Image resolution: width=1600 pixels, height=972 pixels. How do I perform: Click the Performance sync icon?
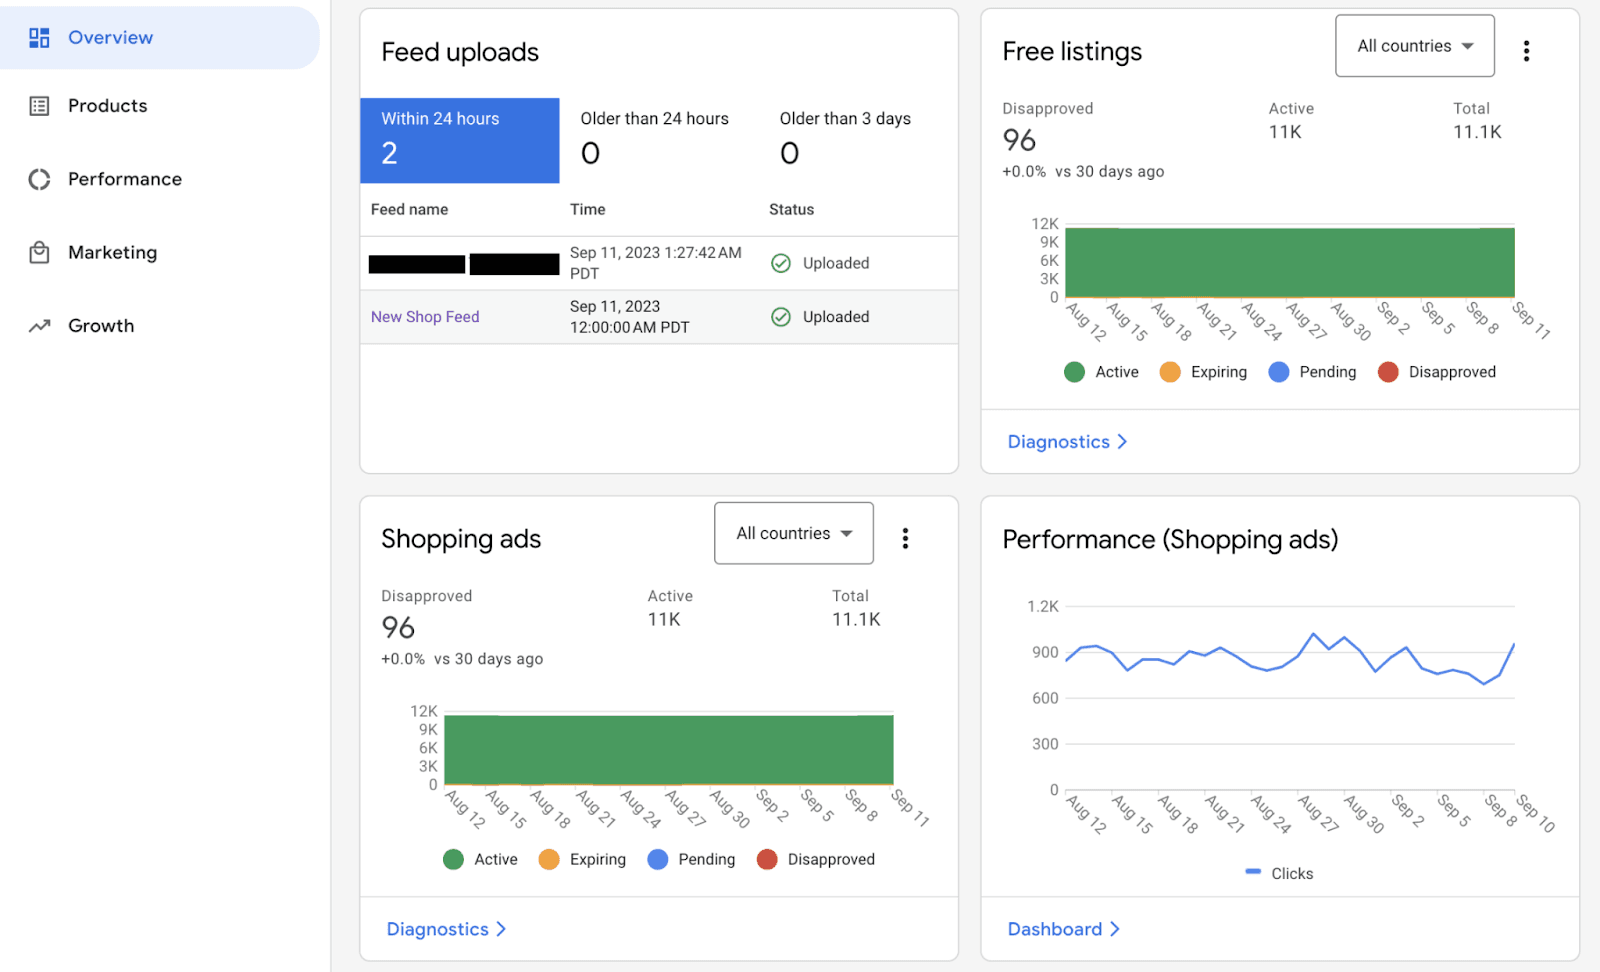pyautogui.click(x=39, y=179)
